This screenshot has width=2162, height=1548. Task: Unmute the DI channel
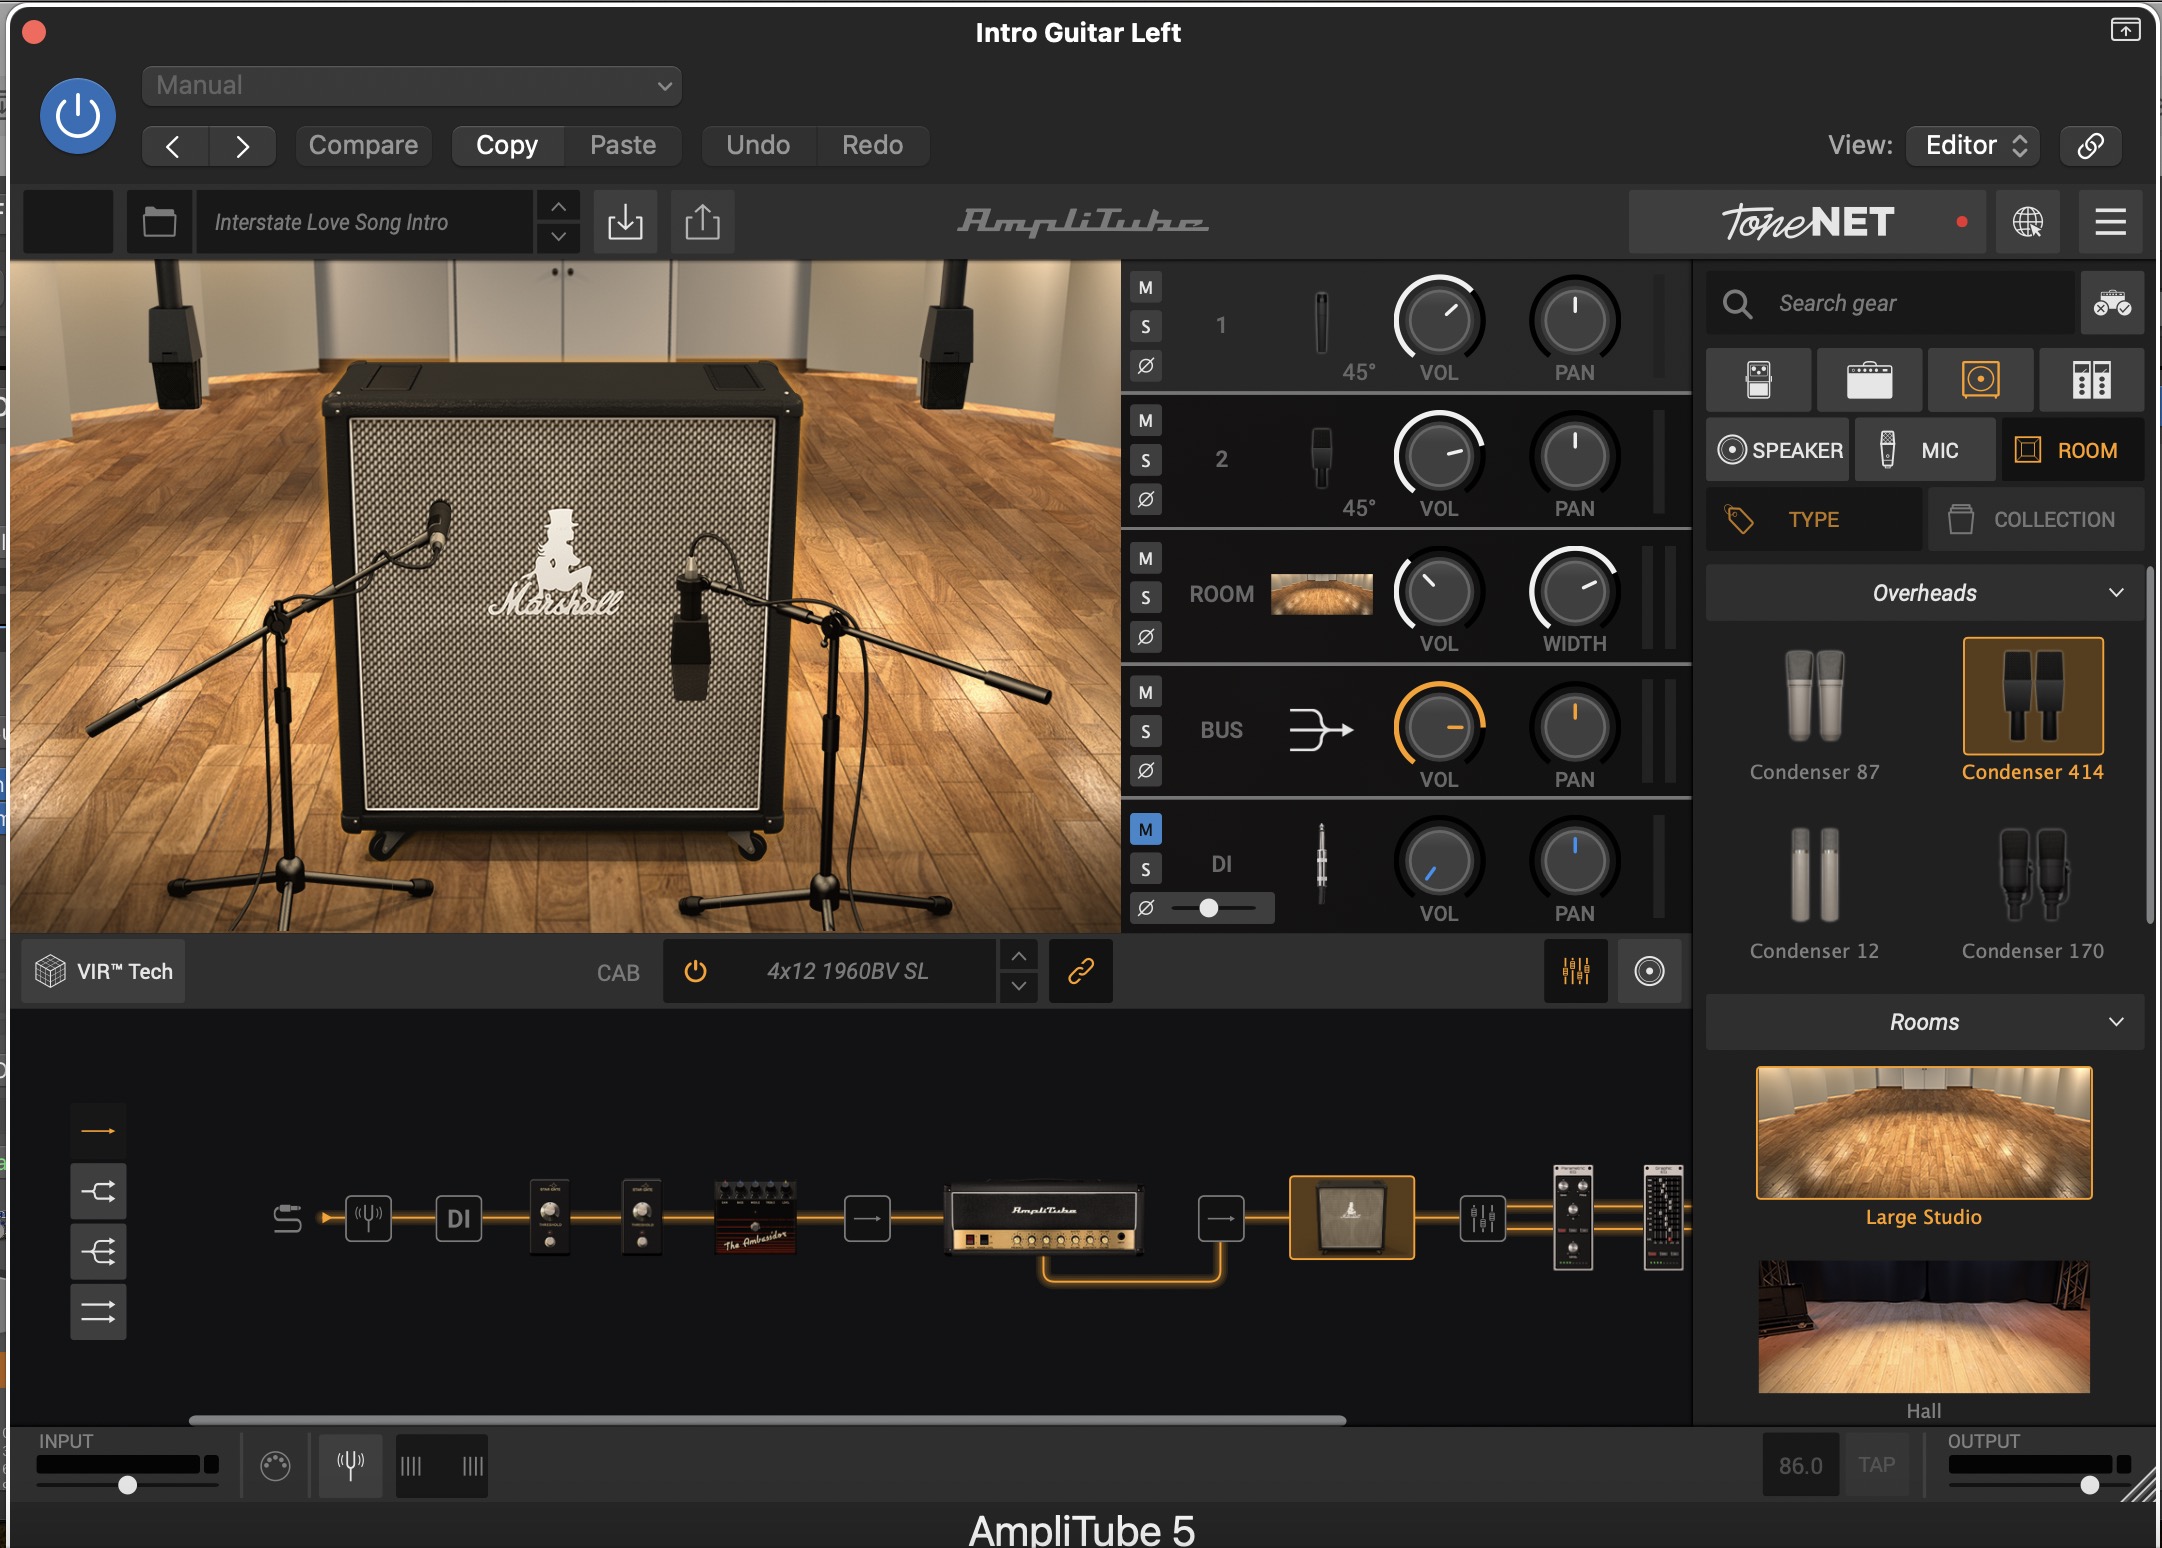tap(1146, 829)
